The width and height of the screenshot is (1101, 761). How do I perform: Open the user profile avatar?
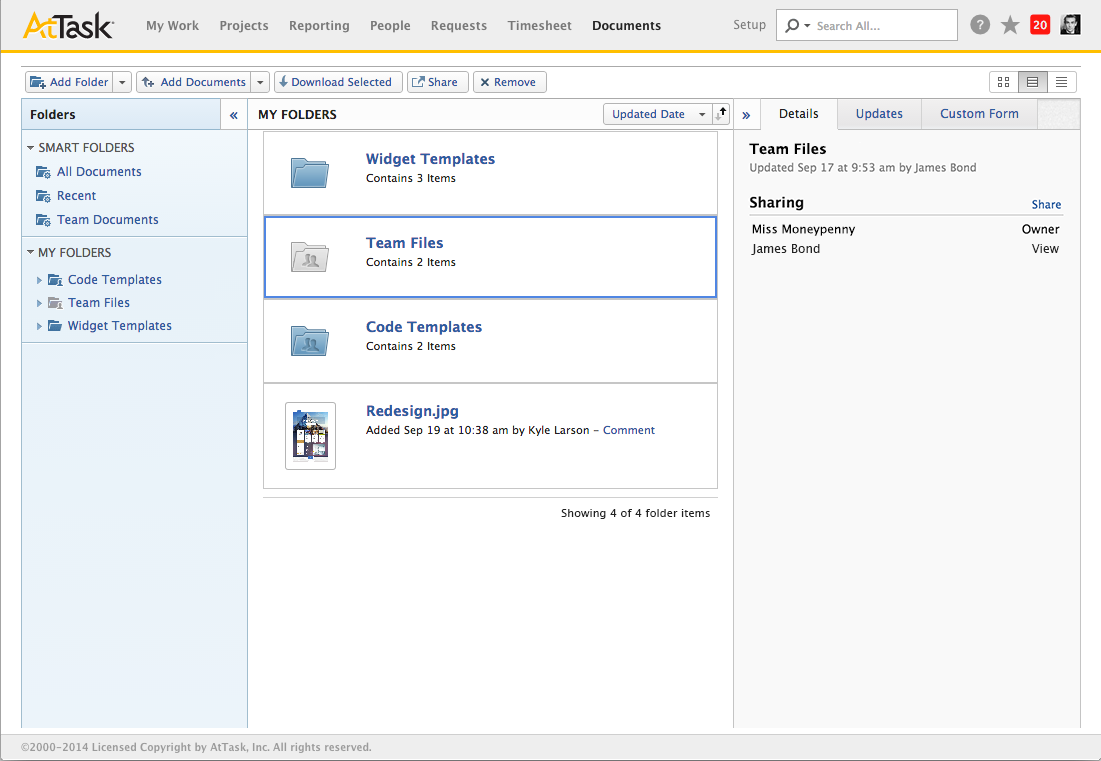(x=1070, y=25)
